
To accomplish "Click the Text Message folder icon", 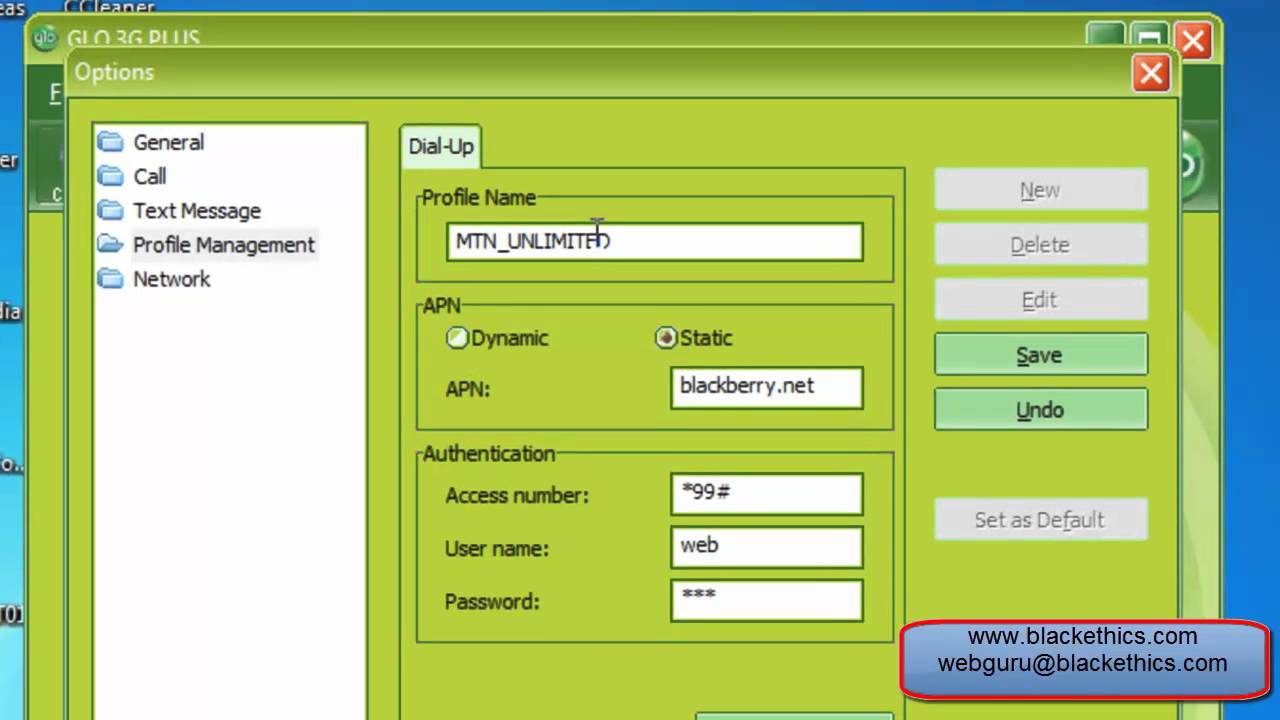I will [x=110, y=210].
